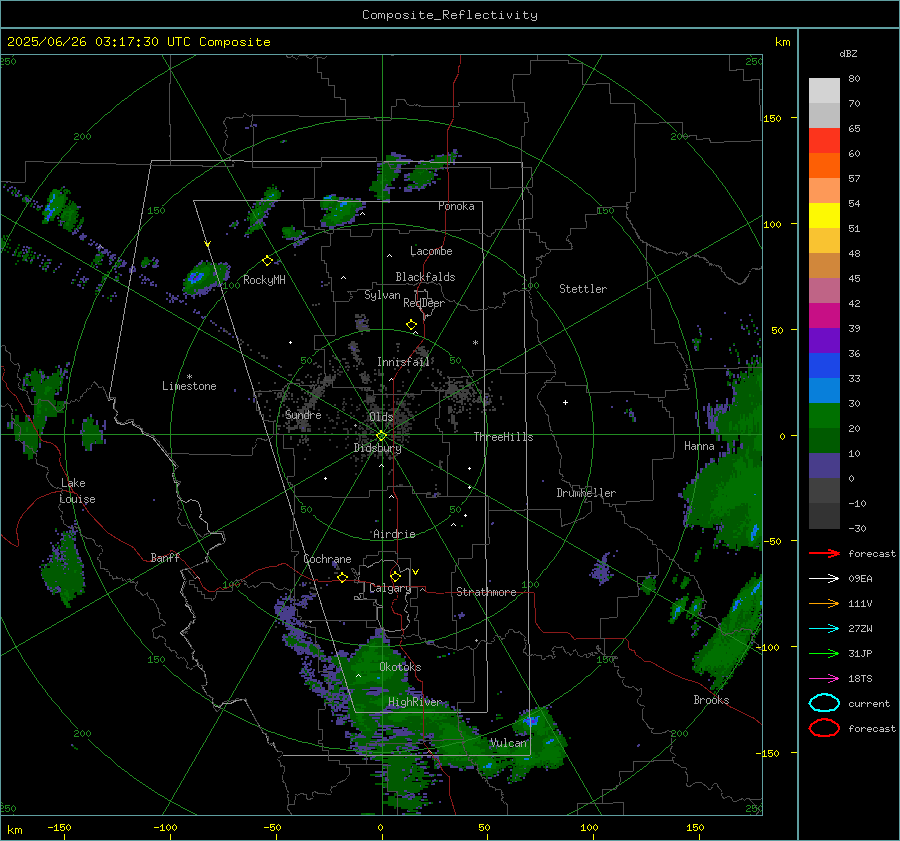This screenshot has width=900, height=841.
Task: Click the Hanna town label
Action: pos(699,446)
